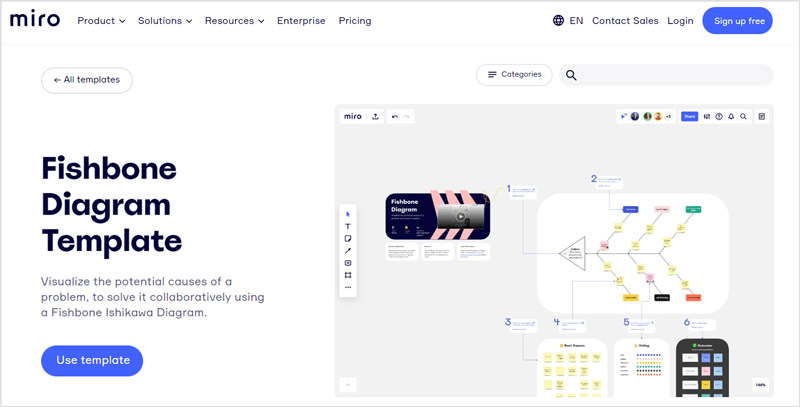Select the Shape tool in board sidebar
800x407 pixels.
pos(348,263)
